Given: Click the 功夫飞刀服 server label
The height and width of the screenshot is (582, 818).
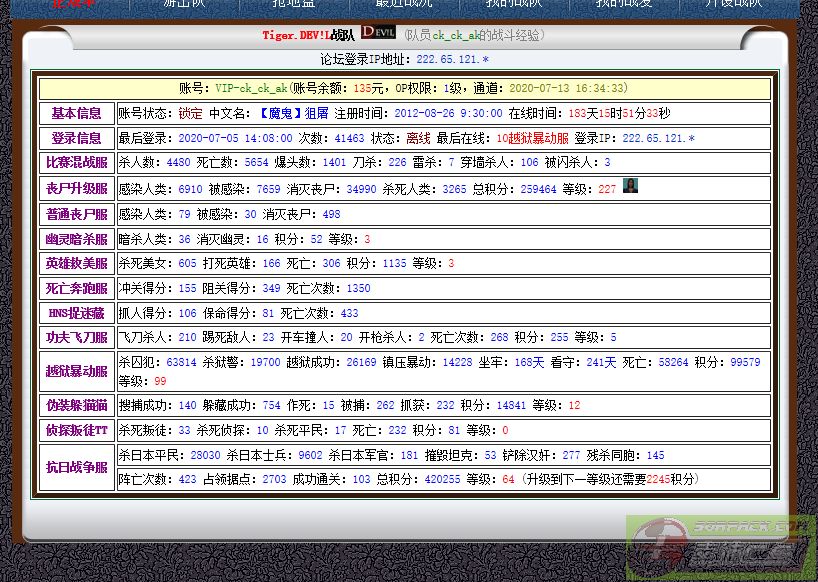Looking at the screenshot, I should [x=76, y=338].
